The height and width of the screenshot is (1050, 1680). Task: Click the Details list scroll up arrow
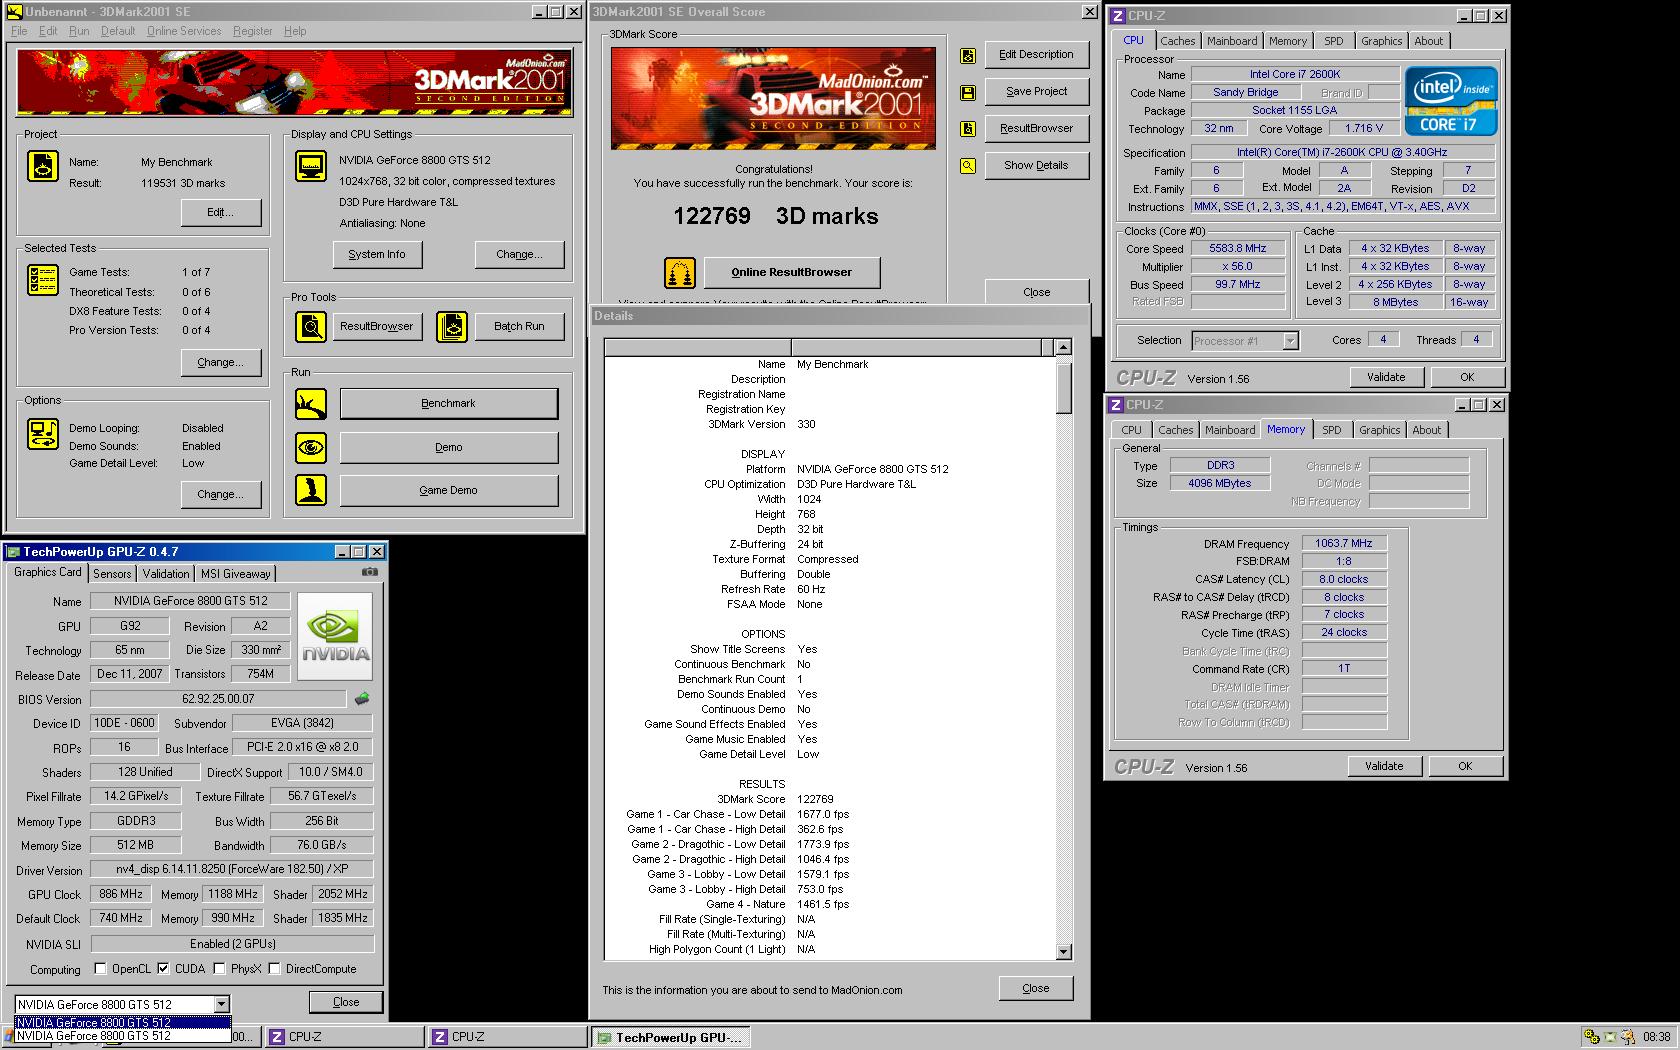(x=1064, y=347)
